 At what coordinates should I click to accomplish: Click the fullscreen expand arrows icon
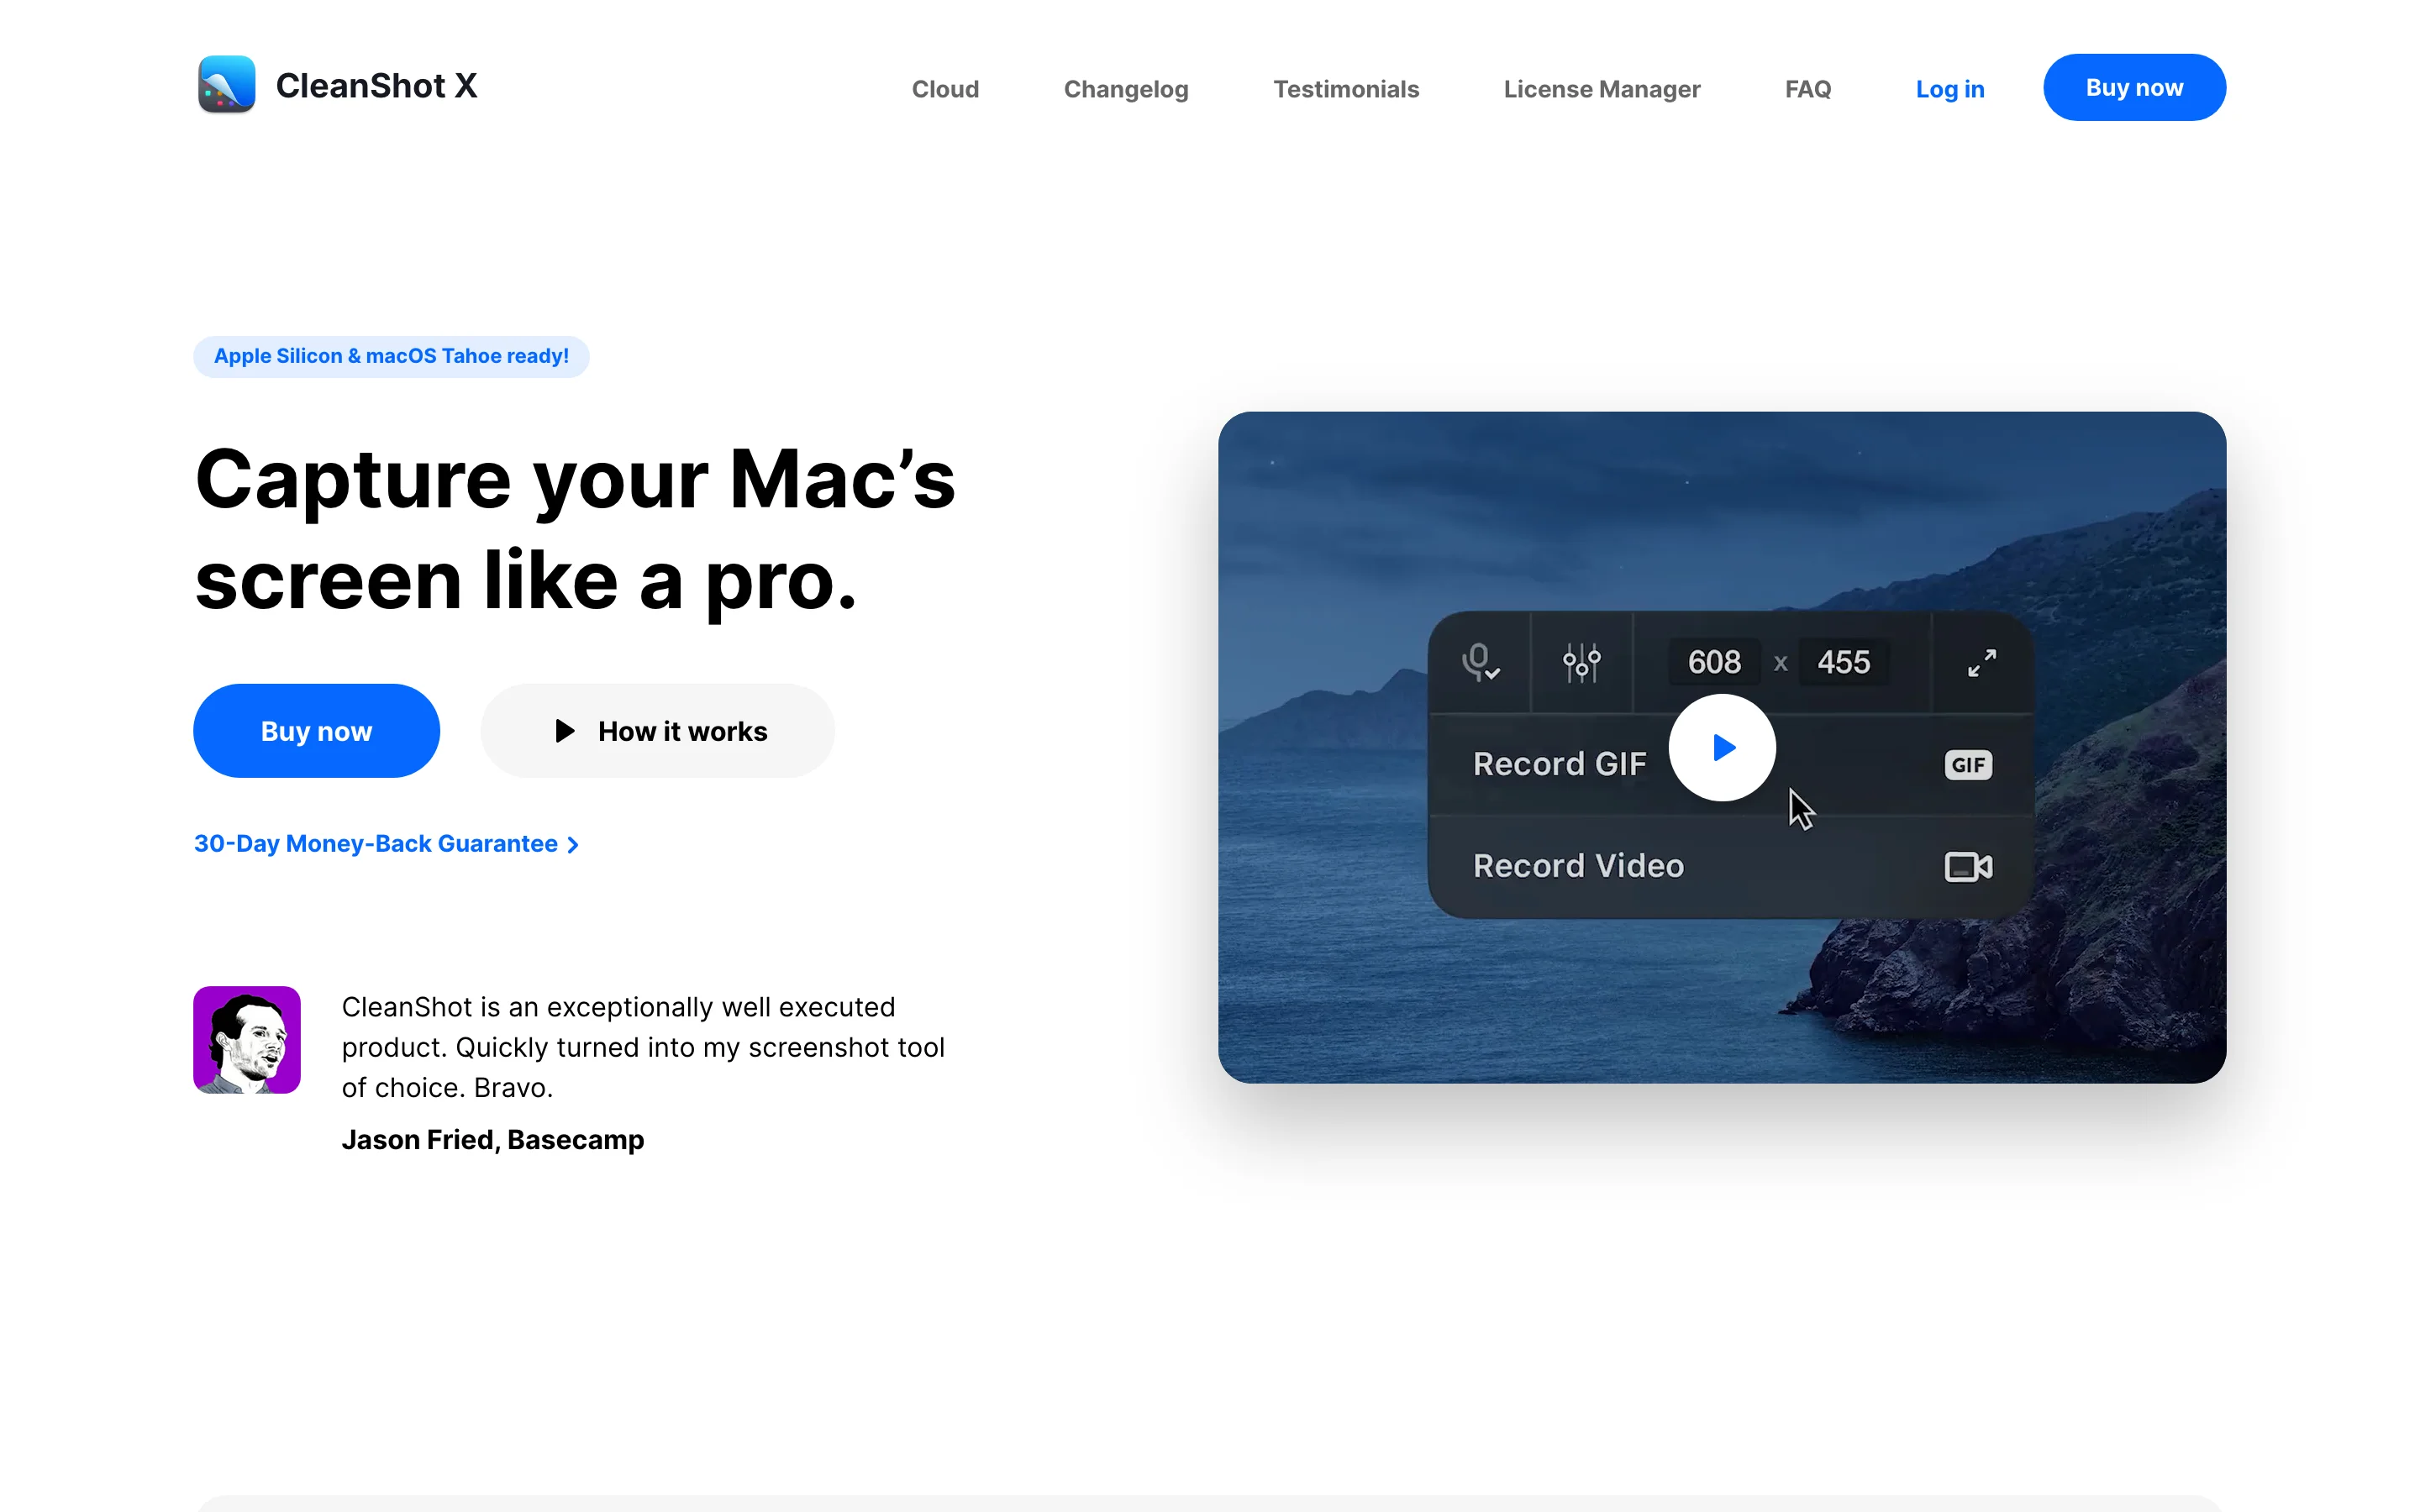pyautogui.click(x=1981, y=663)
